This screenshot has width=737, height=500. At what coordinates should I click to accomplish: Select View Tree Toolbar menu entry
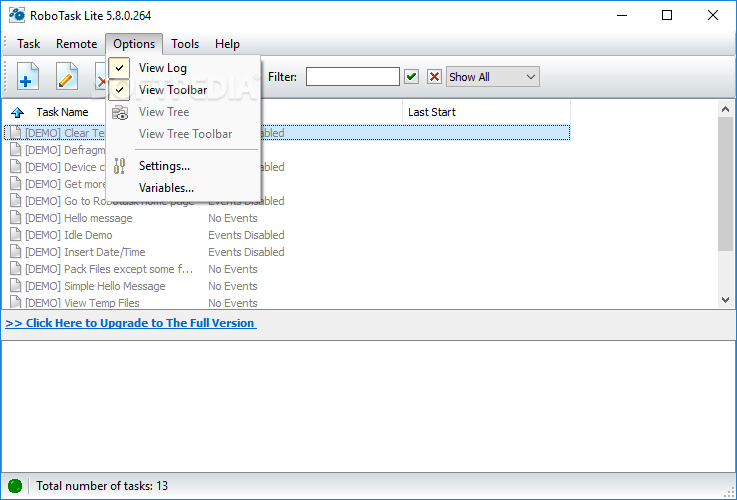(x=183, y=134)
